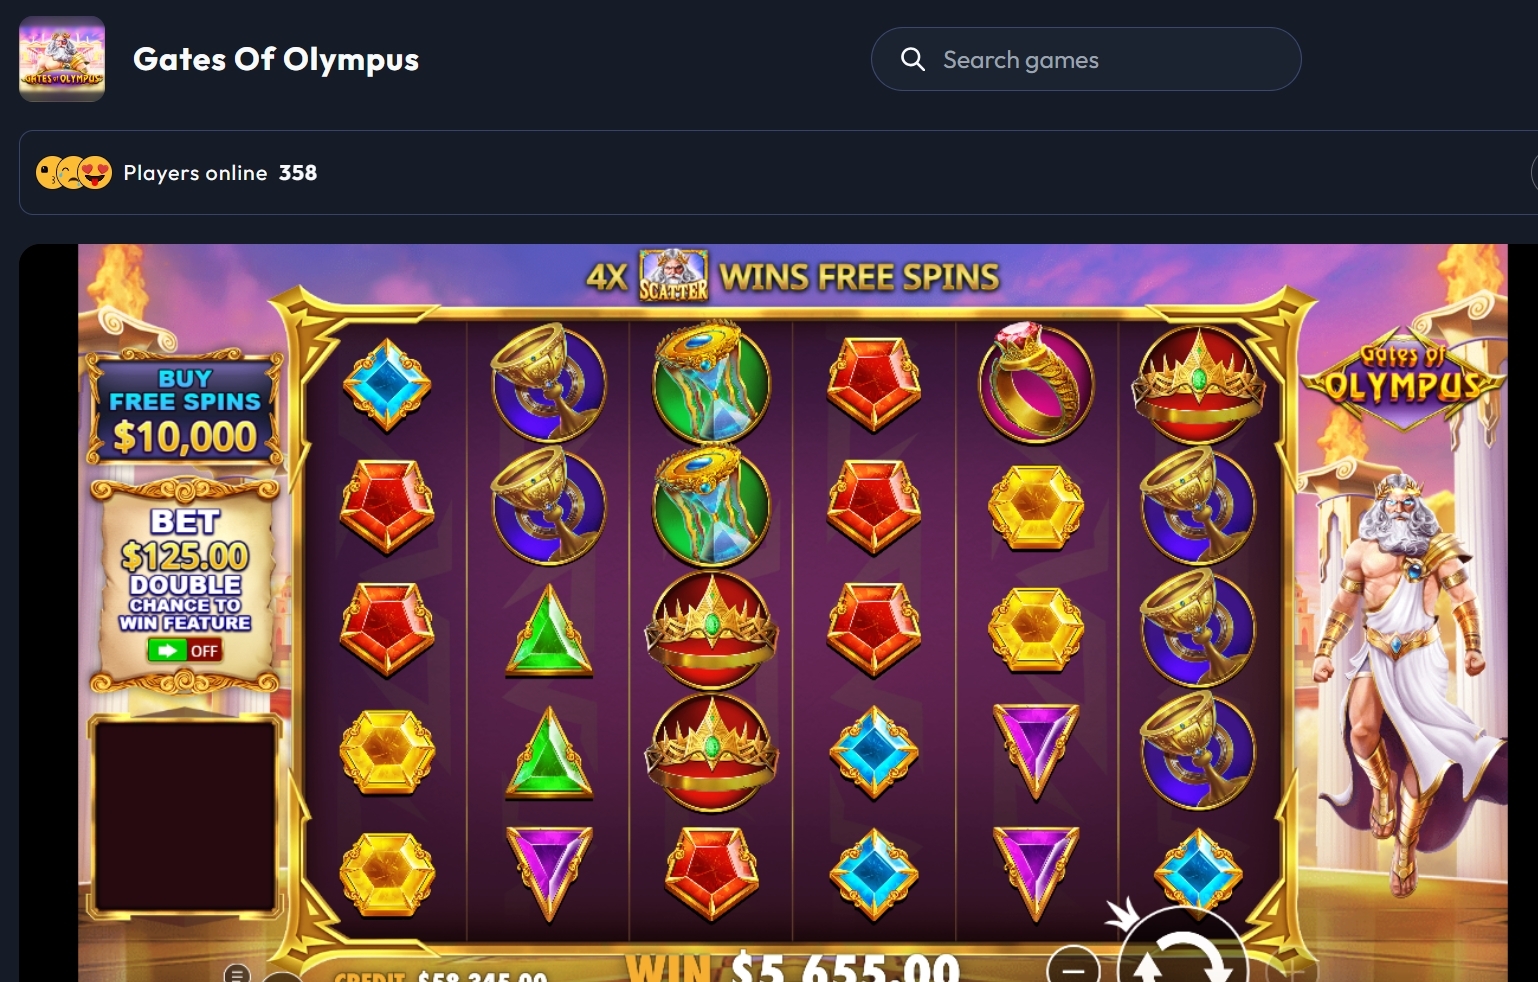This screenshot has height=982, width=1538.
Task: Open the hamburger menu icon near credit
Action: pos(237,973)
